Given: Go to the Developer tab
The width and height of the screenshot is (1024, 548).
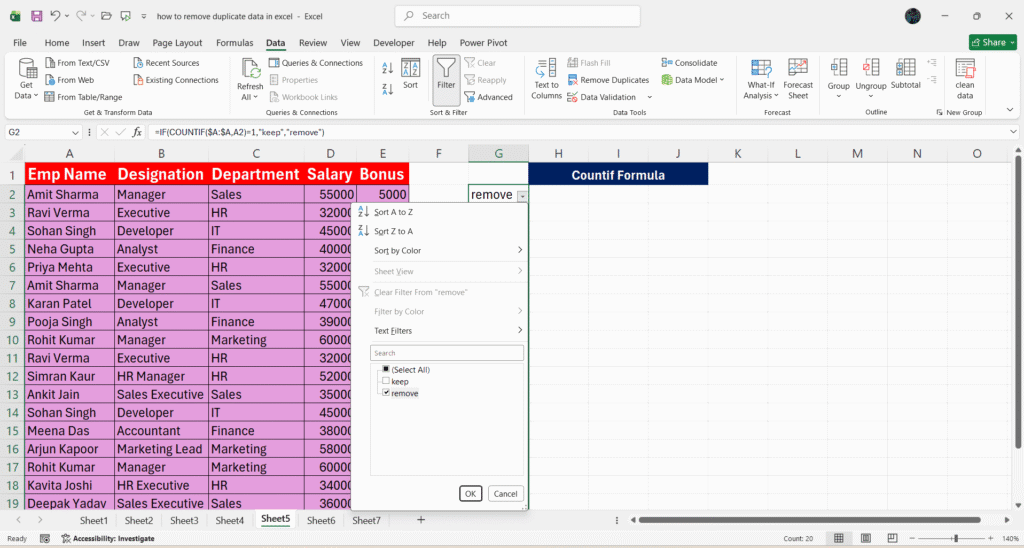Looking at the screenshot, I should tap(394, 42).
